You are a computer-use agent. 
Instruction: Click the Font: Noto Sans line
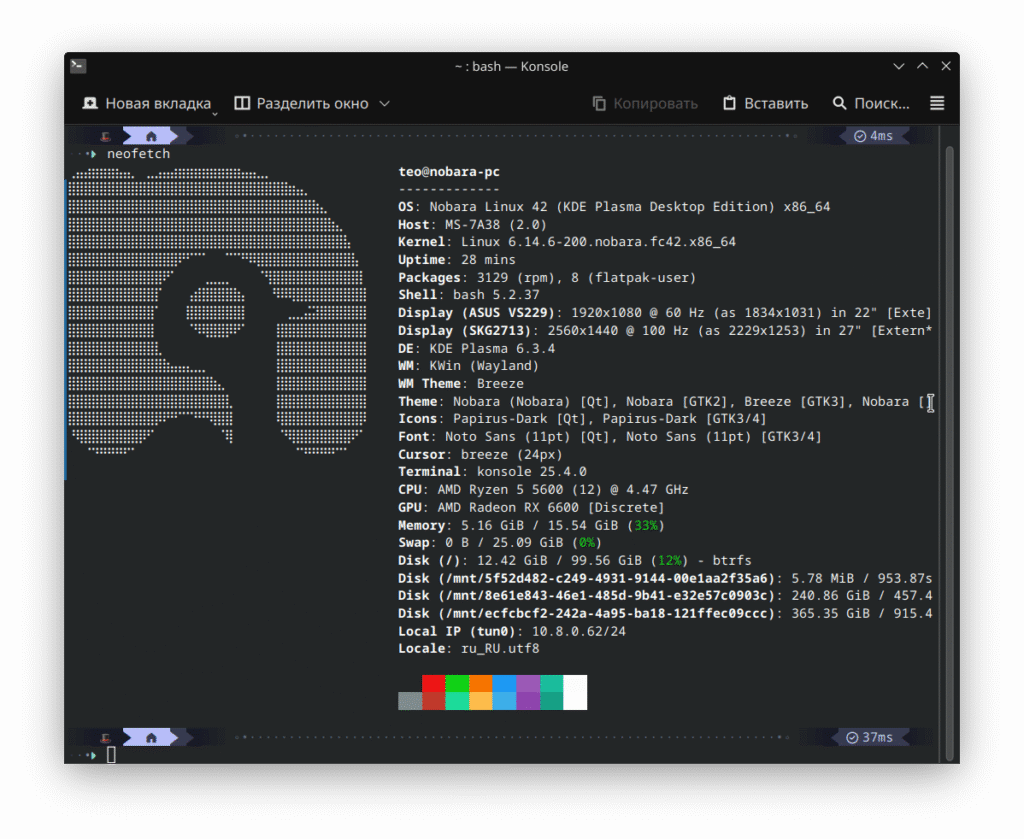pos(610,437)
